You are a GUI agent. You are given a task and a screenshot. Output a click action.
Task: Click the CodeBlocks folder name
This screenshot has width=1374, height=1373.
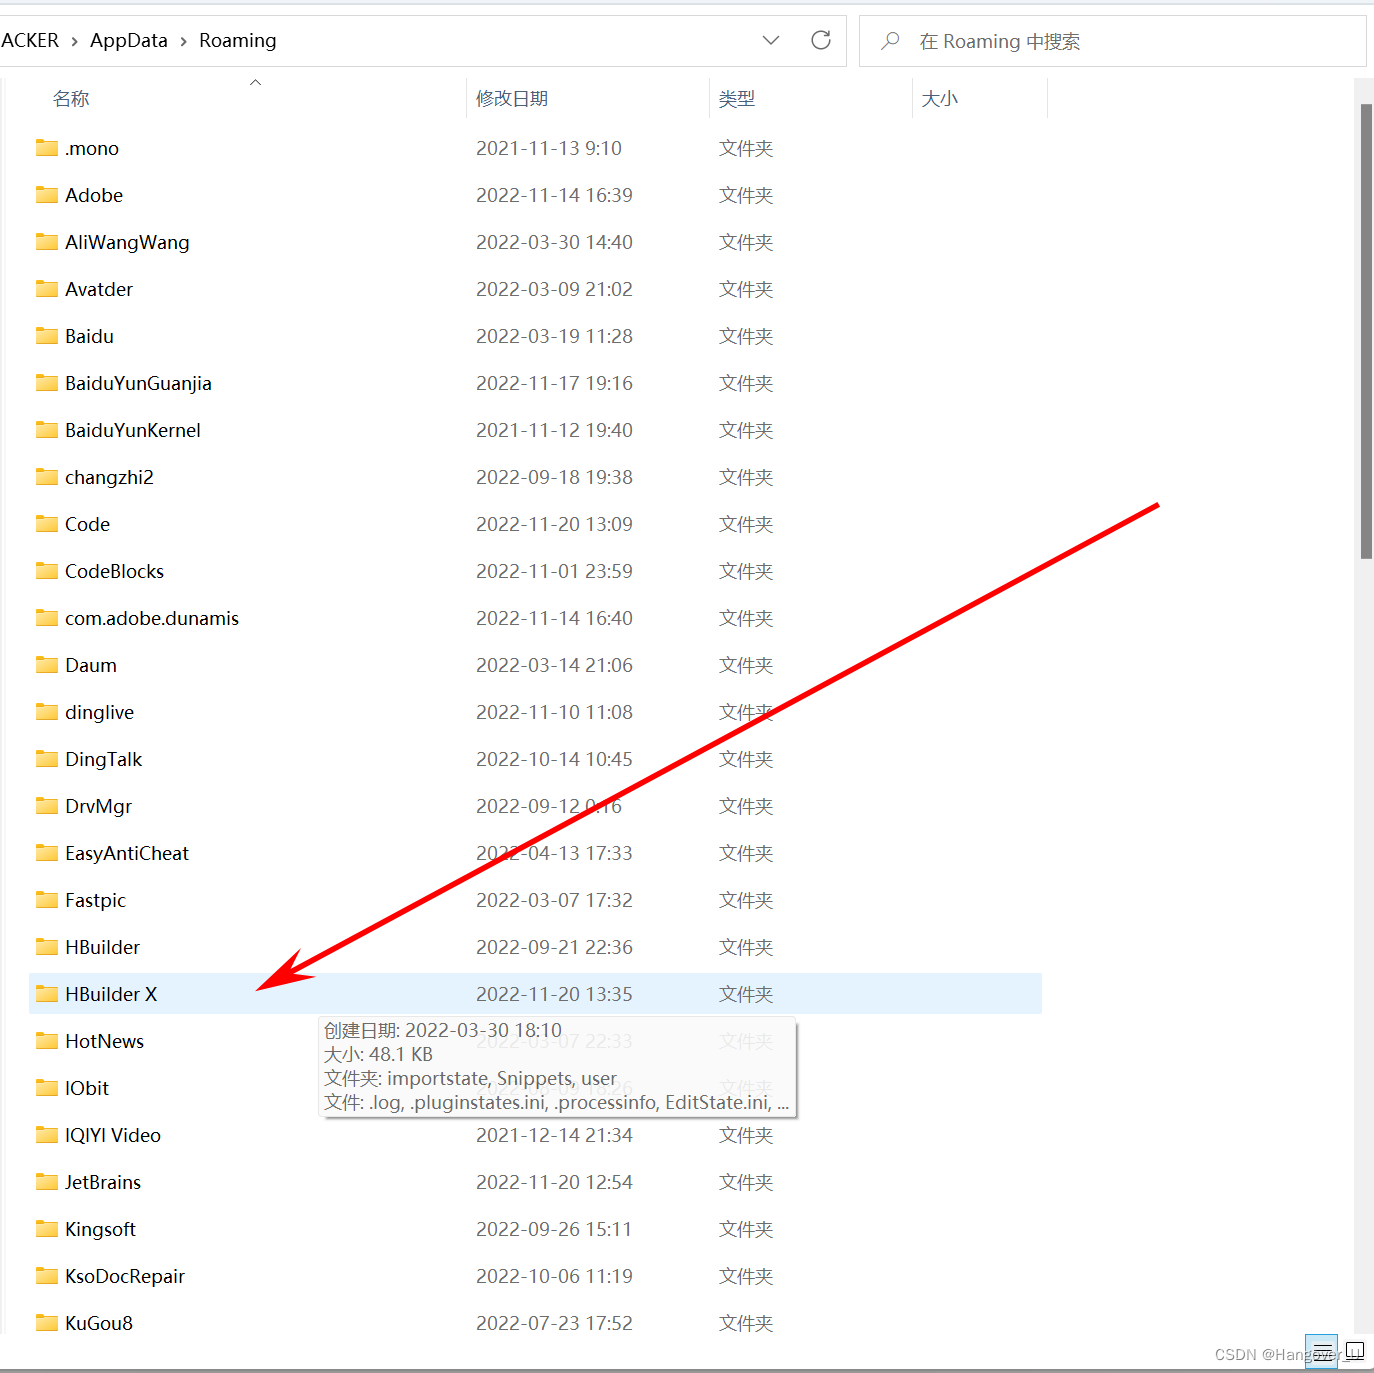(x=114, y=571)
